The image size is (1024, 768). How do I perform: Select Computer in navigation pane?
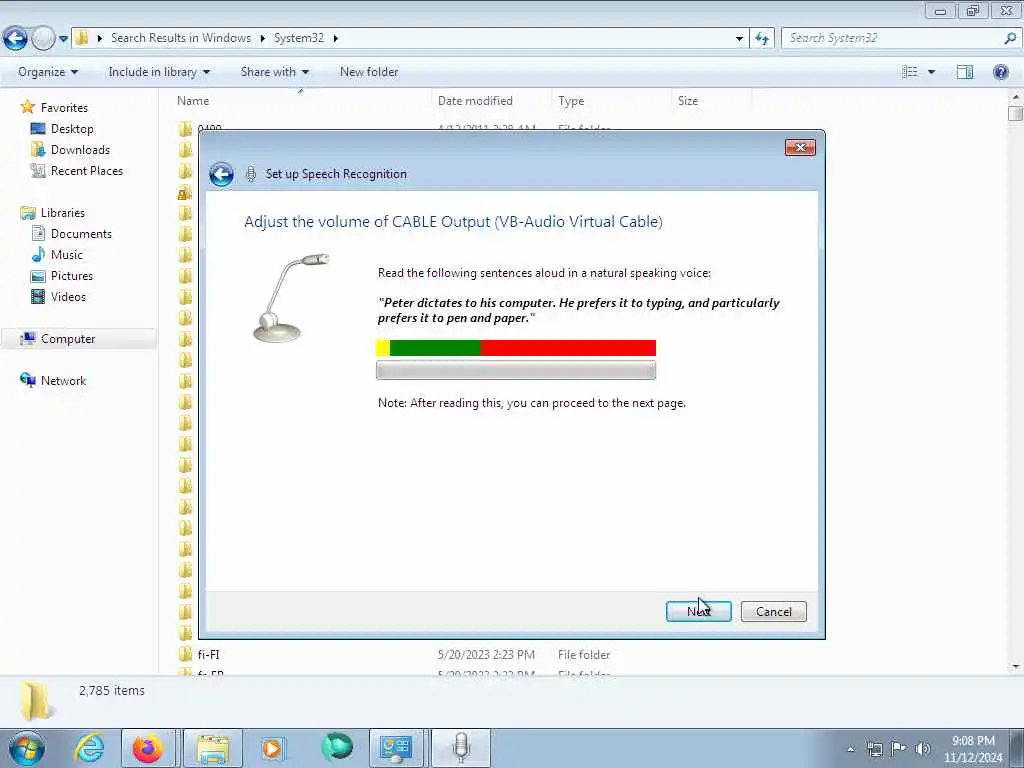coord(68,339)
